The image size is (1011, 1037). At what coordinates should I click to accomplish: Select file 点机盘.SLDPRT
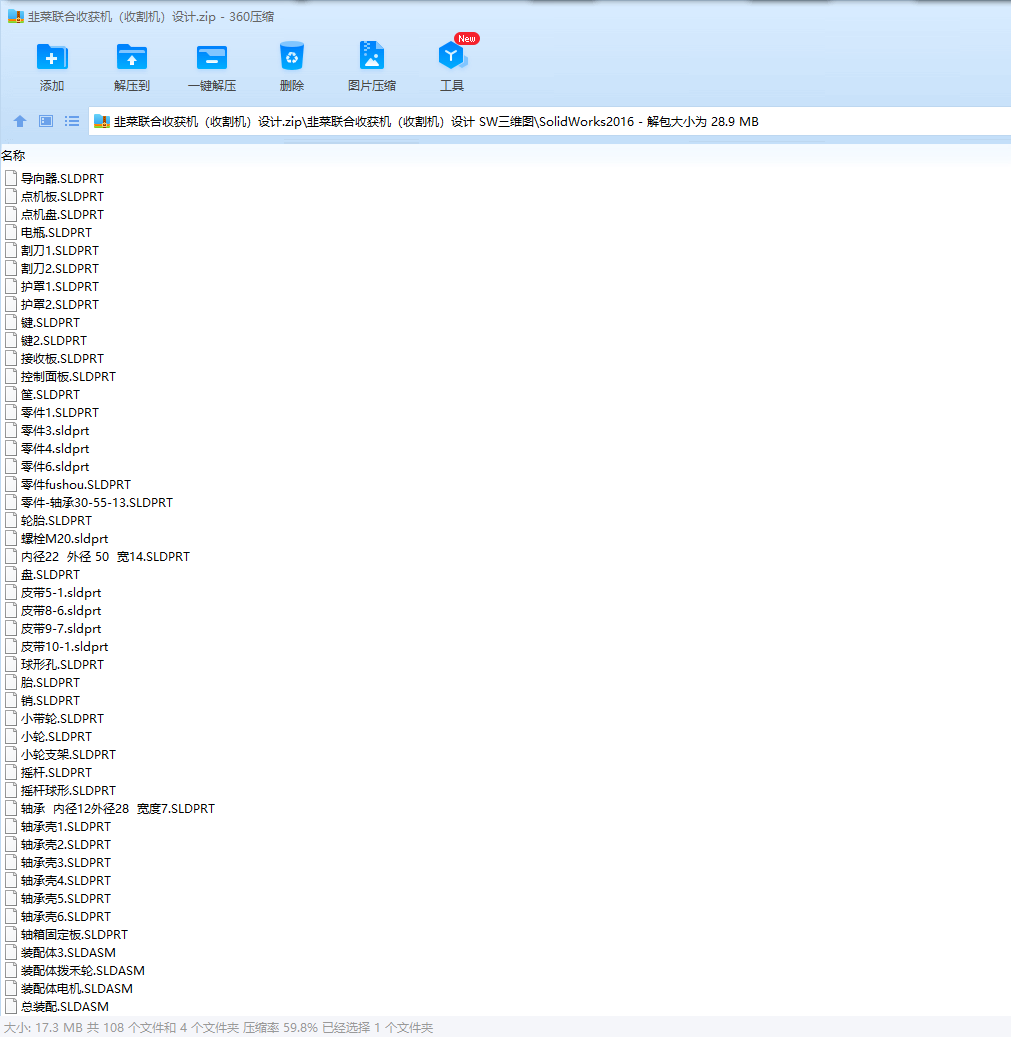tap(62, 214)
